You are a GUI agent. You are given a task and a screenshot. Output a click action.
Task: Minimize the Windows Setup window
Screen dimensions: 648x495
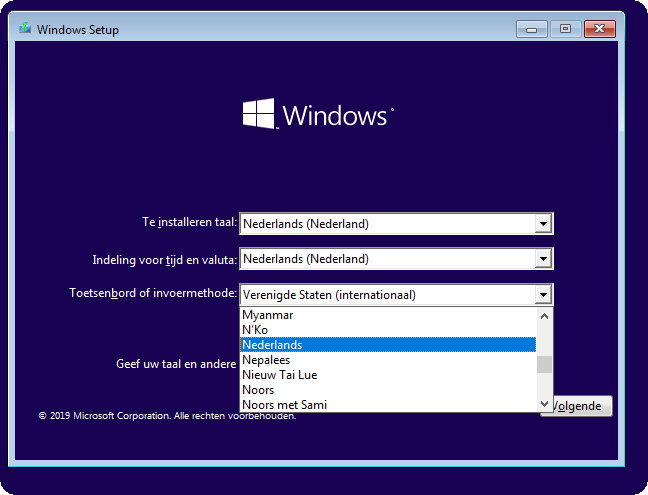pos(532,28)
